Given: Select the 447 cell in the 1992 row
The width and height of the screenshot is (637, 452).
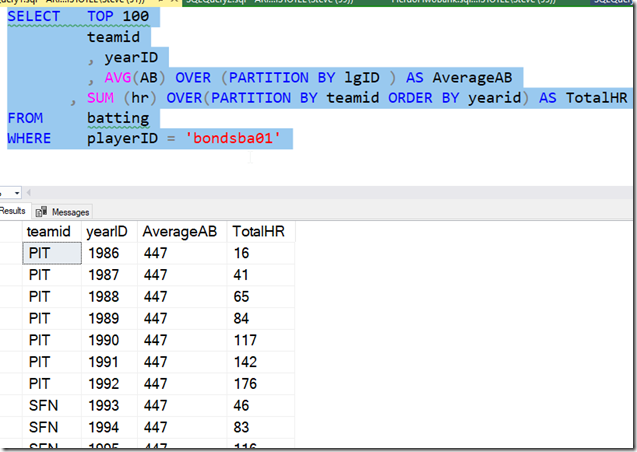Looking at the screenshot, I should [182, 384].
